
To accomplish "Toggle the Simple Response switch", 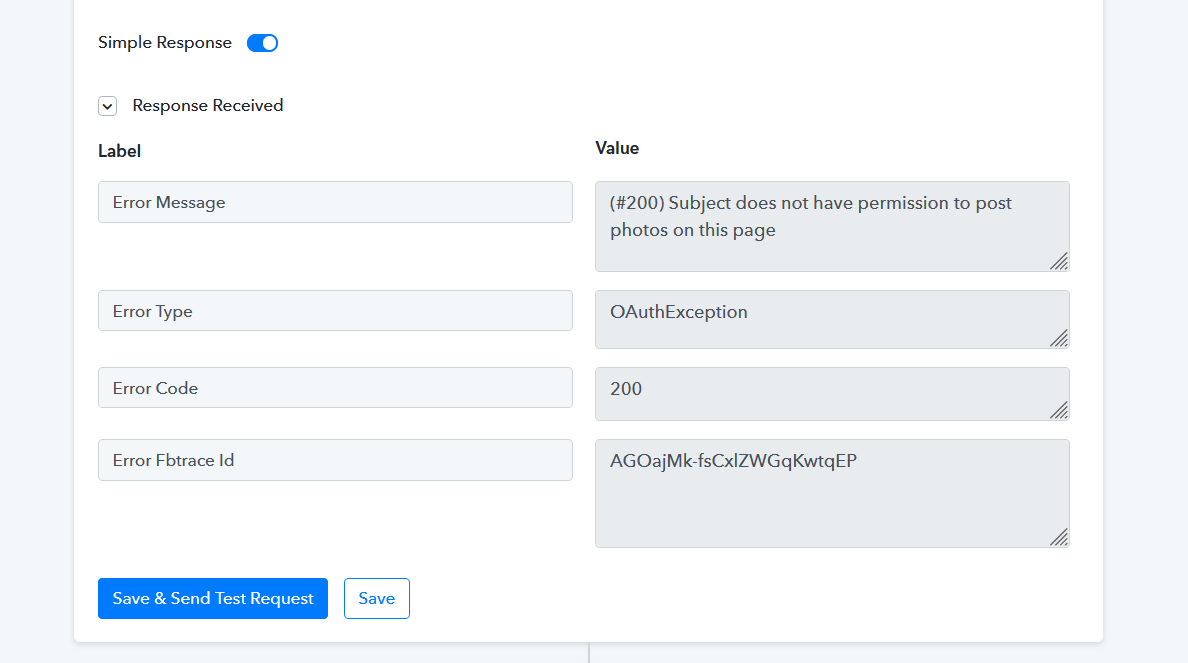I will 262,43.
